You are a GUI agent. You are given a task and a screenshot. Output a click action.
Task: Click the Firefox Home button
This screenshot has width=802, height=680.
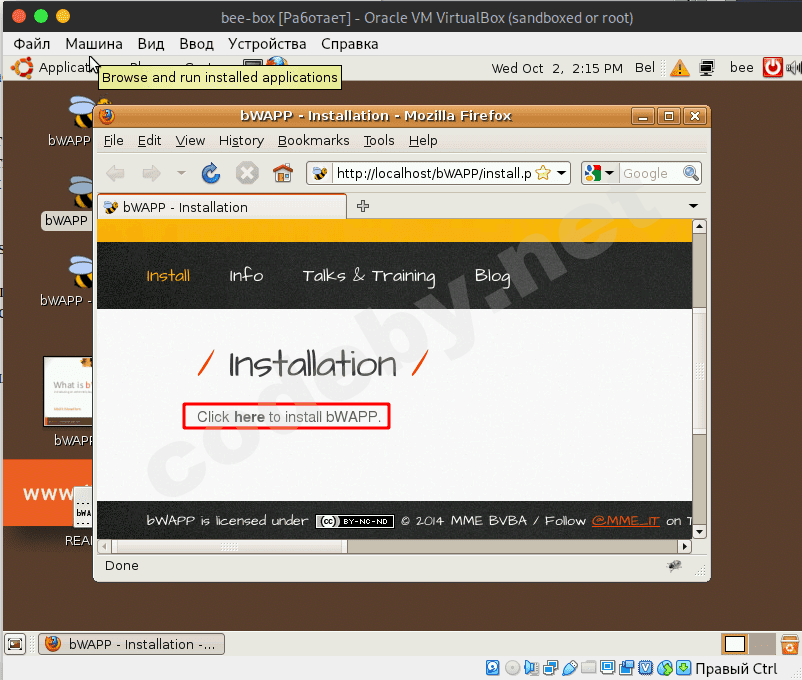[283, 173]
